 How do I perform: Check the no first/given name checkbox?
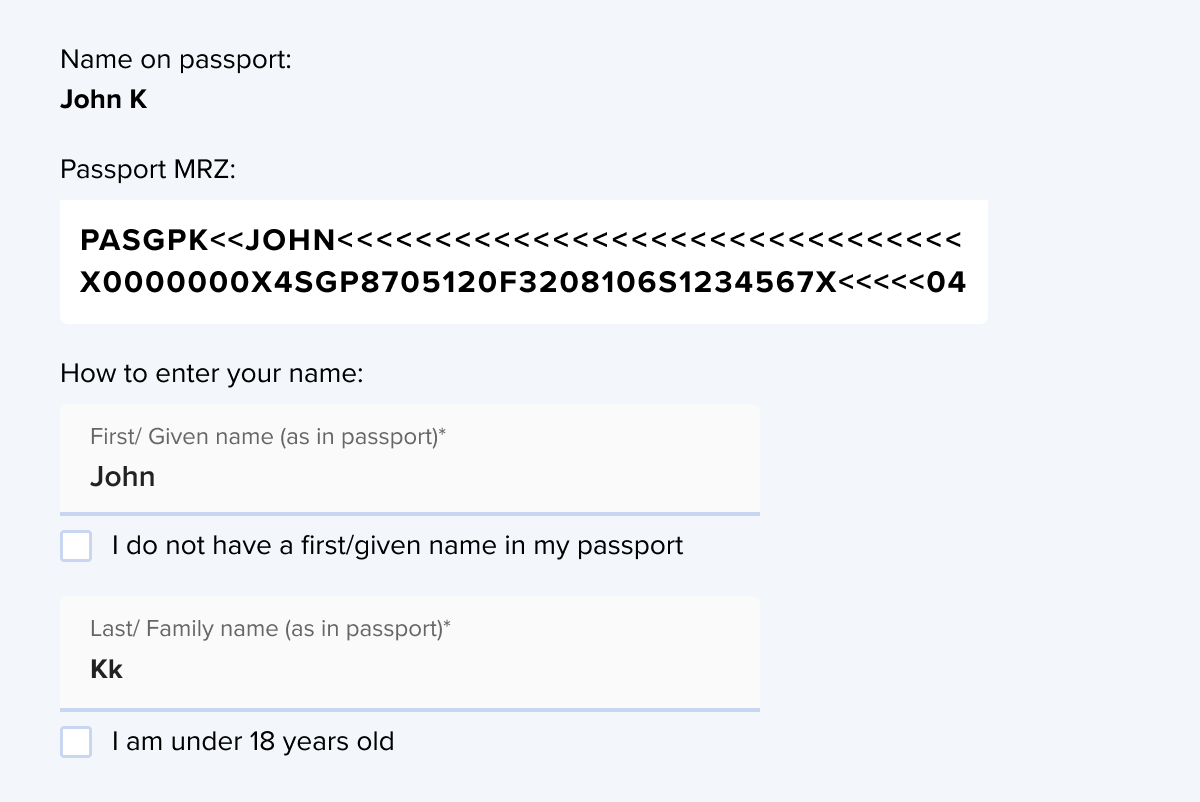76,546
